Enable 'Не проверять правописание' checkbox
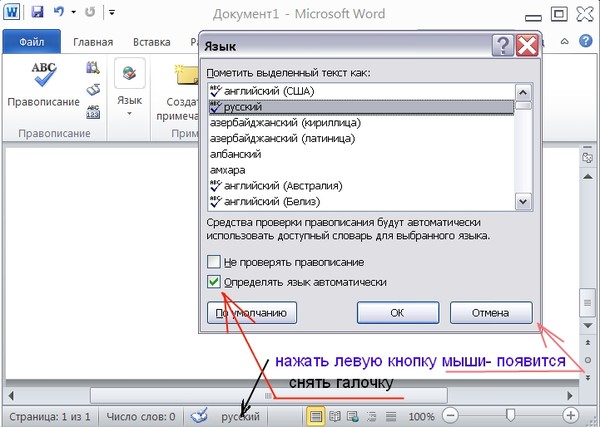600x427 pixels. click(x=214, y=262)
